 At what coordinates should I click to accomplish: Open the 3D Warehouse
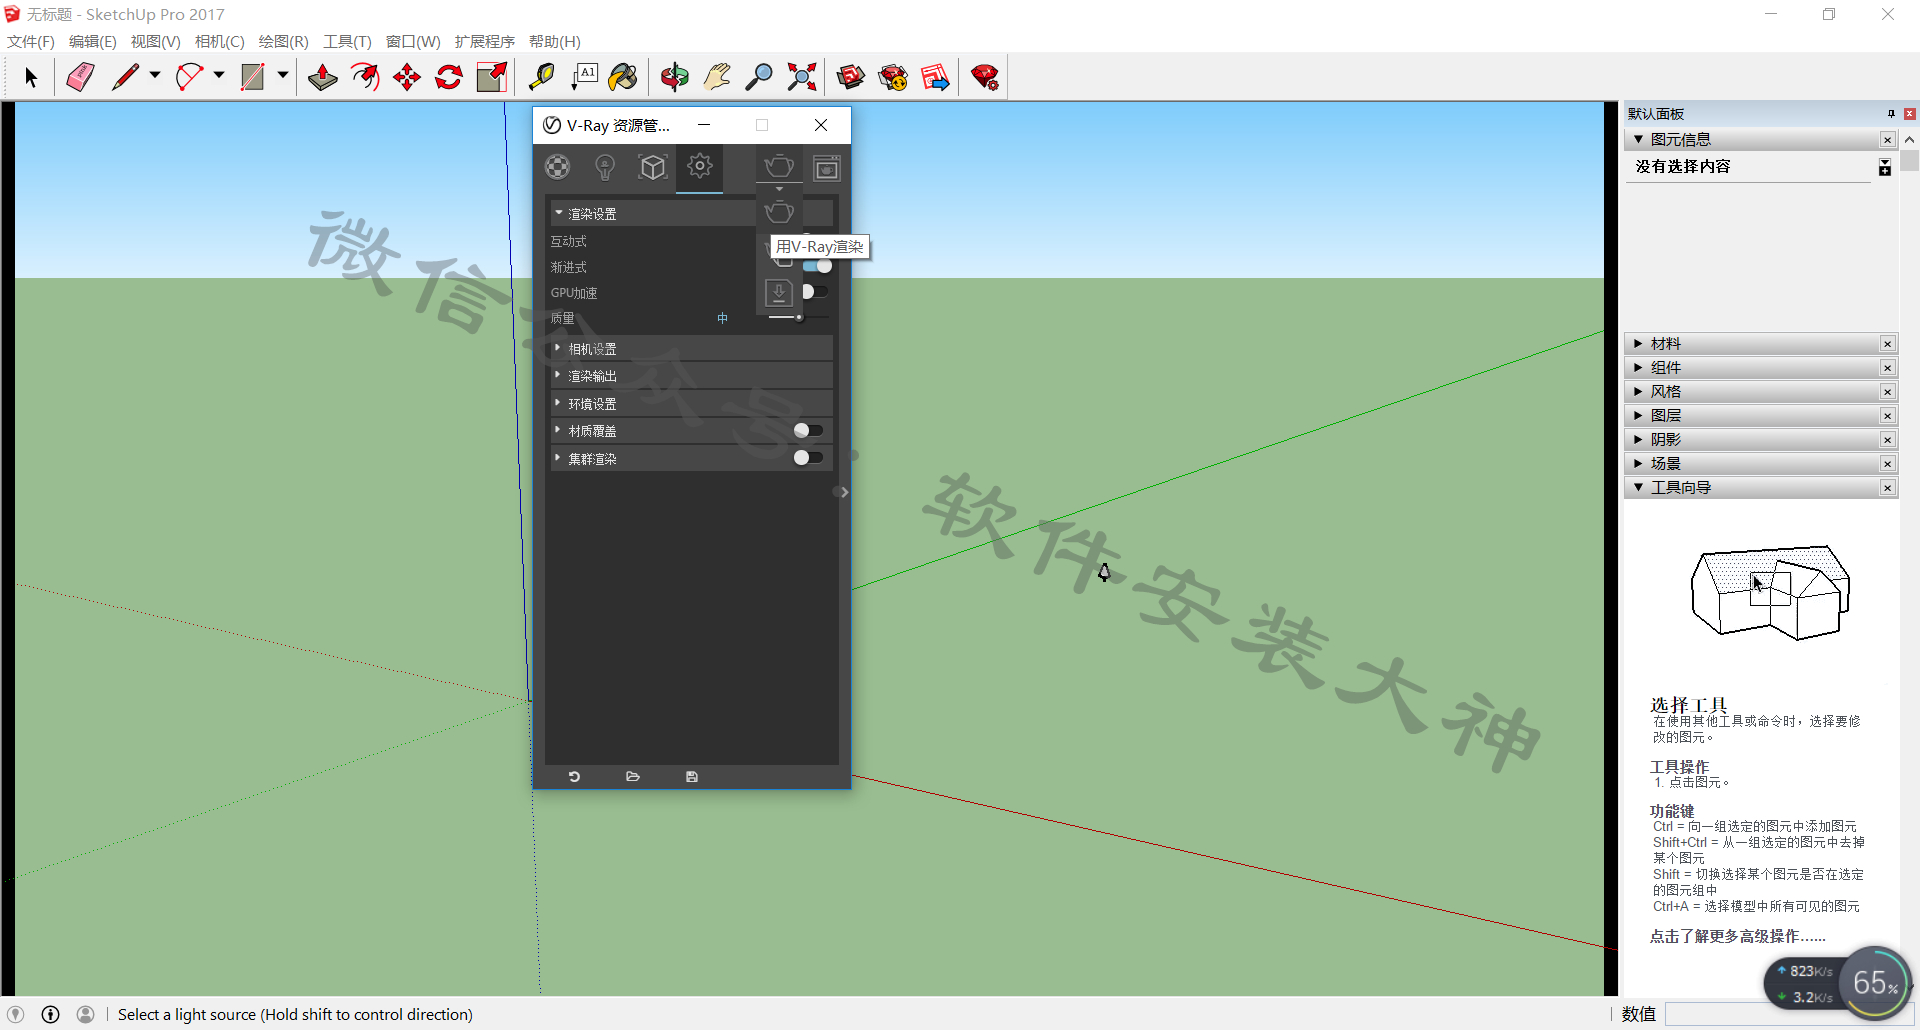coord(851,77)
